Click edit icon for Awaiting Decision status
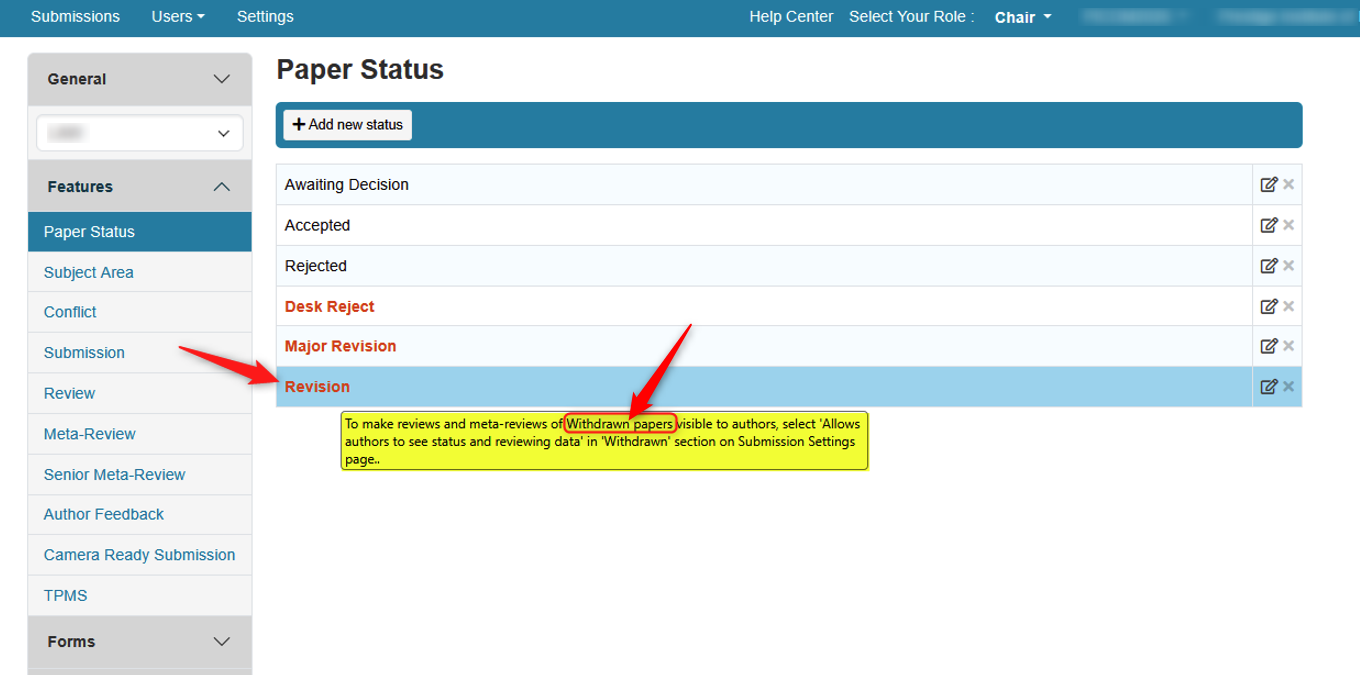Screen dimensions: 1360x675 pyautogui.click(x=1268, y=185)
